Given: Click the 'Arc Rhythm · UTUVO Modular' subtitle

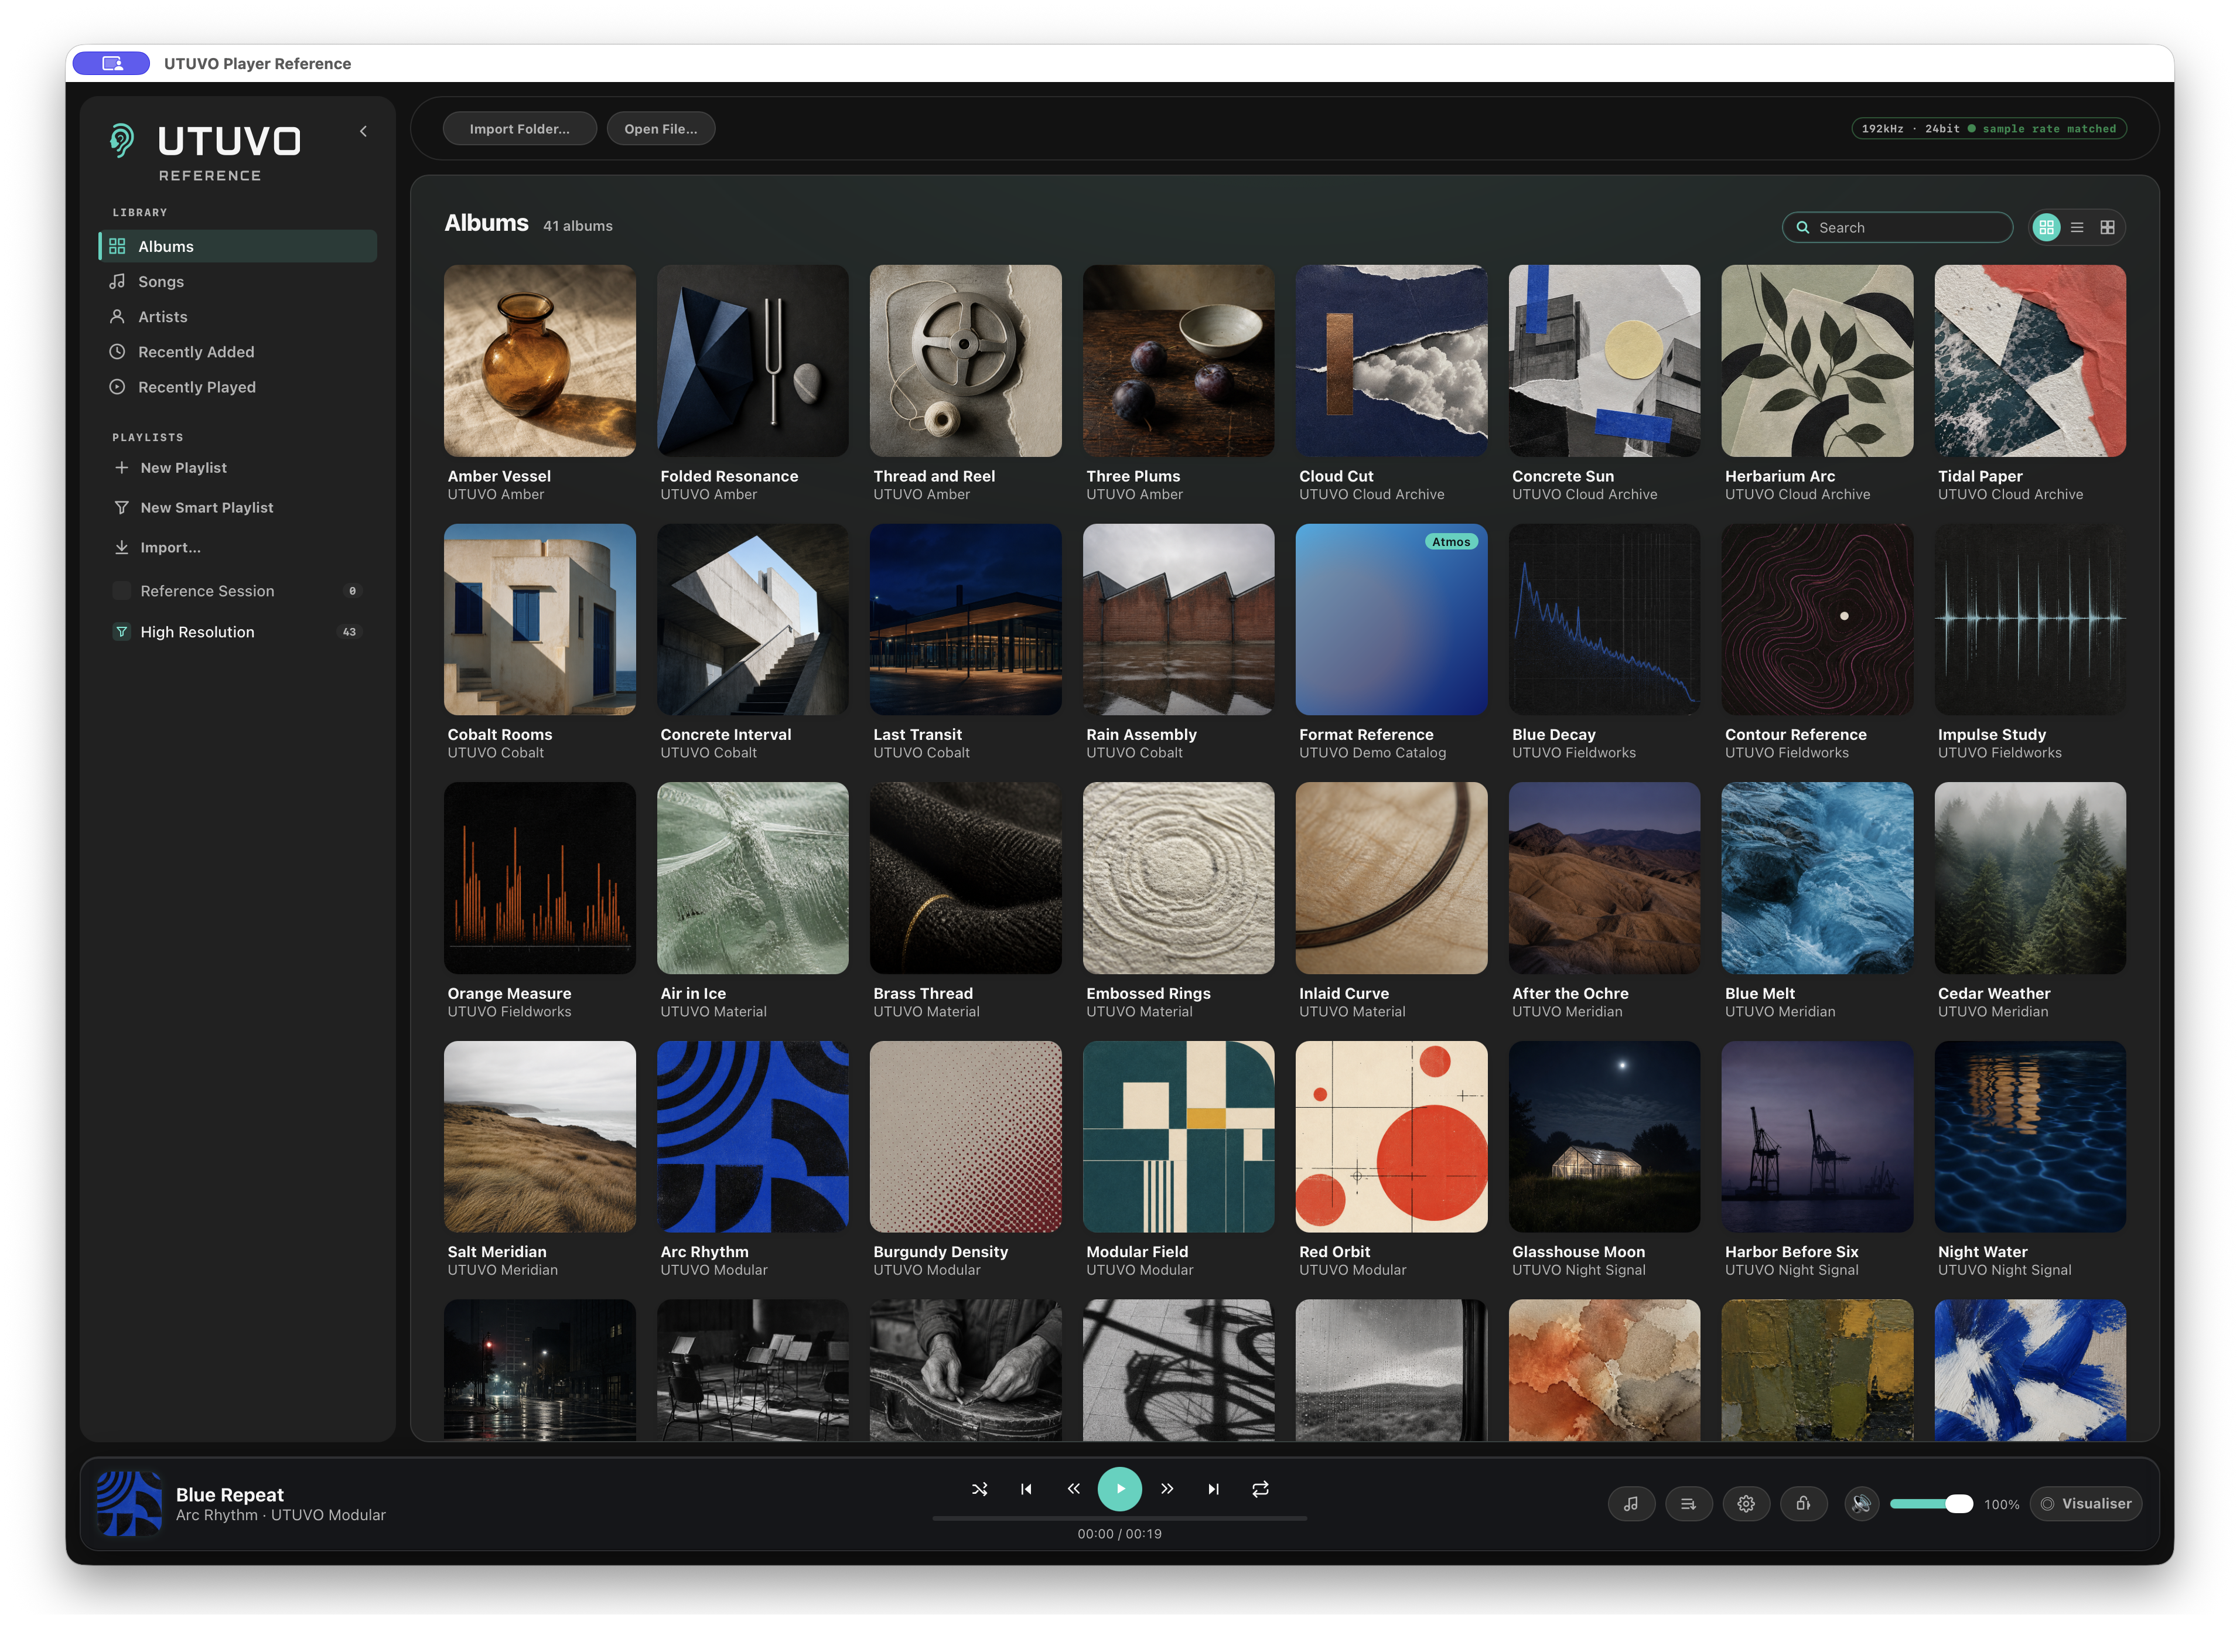Looking at the screenshot, I should coord(280,1516).
